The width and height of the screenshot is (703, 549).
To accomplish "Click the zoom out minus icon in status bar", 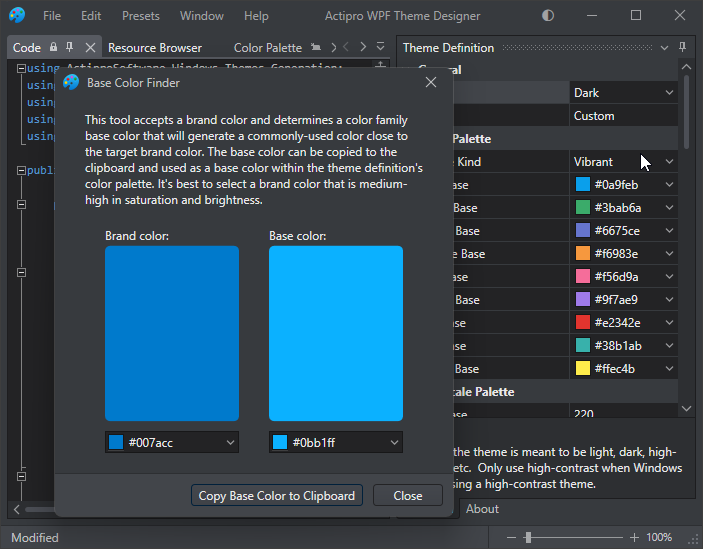I will coord(511,537).
